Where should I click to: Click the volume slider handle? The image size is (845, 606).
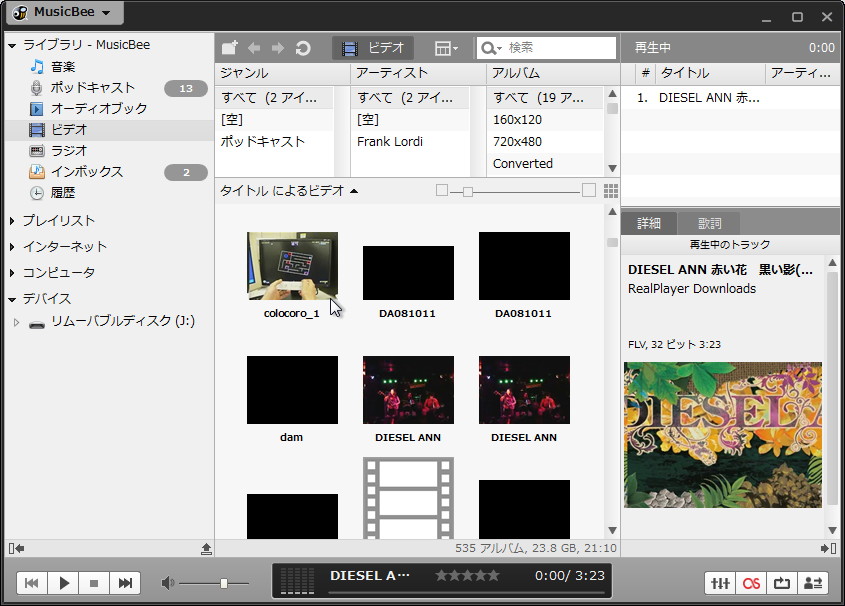(x=224, y=582)
